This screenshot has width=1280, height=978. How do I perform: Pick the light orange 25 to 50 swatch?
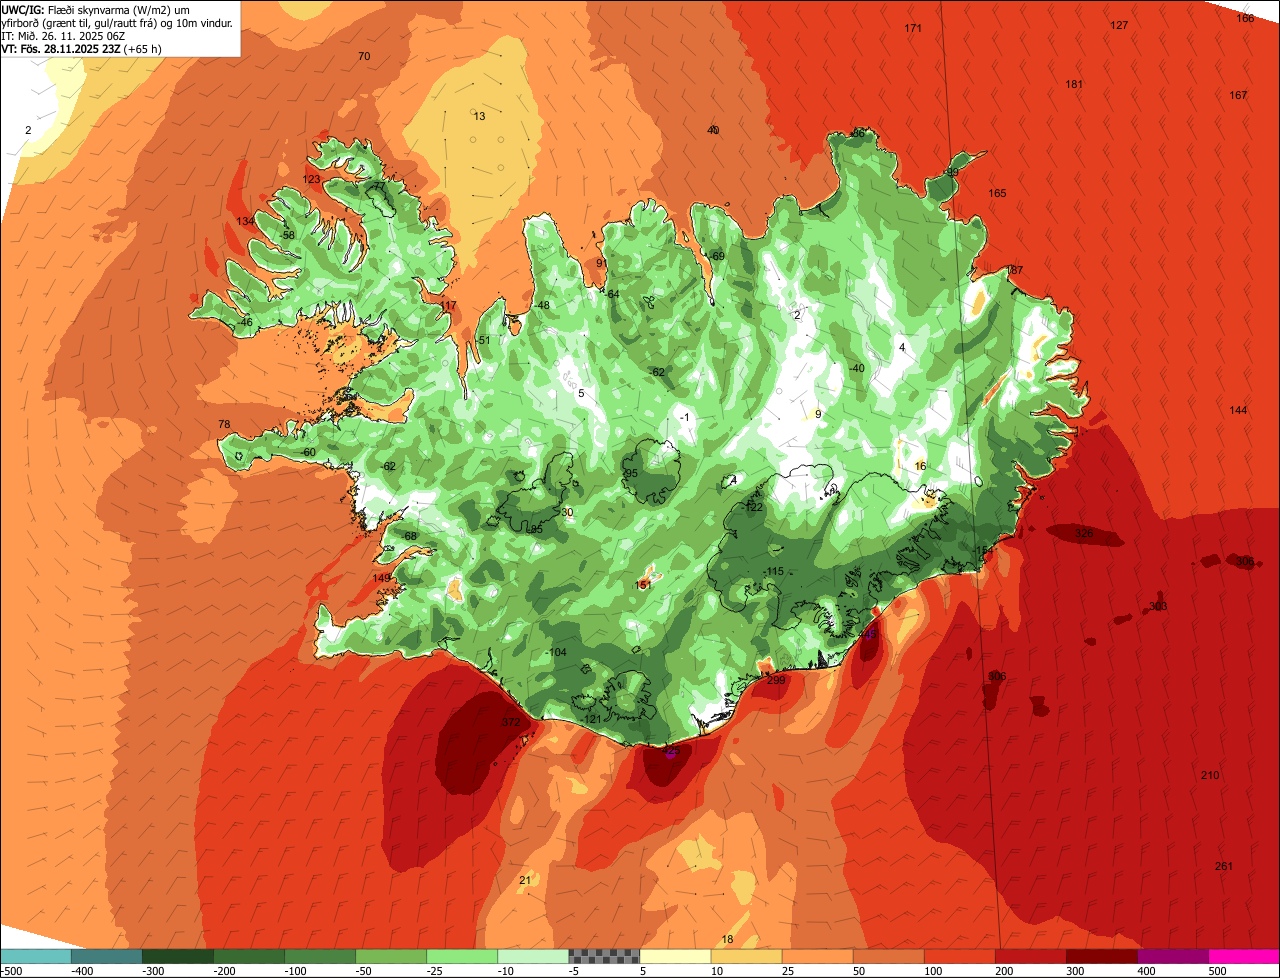pos(817,956)
